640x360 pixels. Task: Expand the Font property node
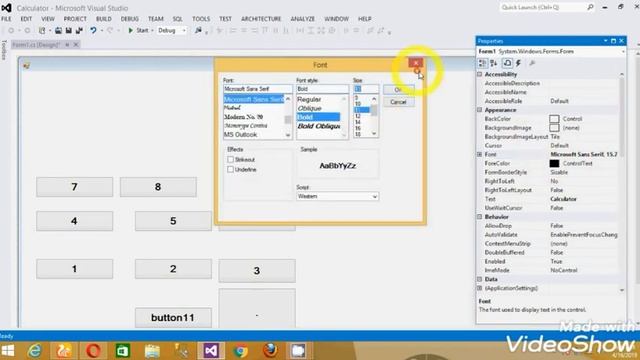(480, 154)
